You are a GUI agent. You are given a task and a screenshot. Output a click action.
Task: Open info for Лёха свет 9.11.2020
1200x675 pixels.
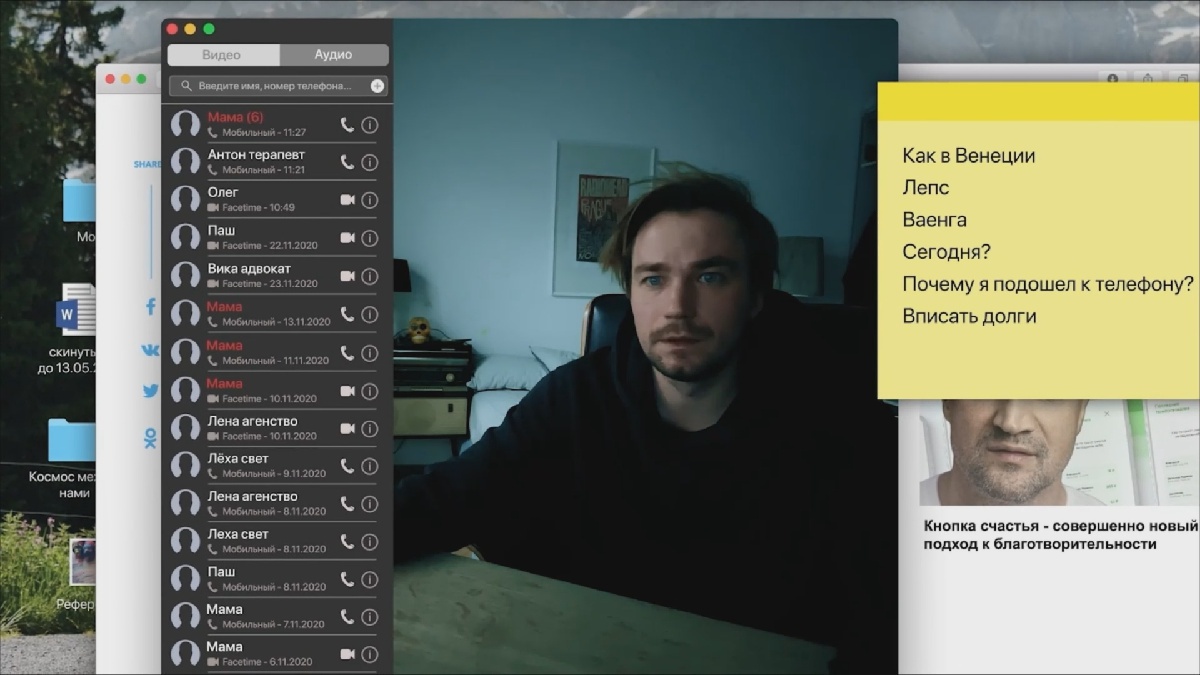(369, 466)
